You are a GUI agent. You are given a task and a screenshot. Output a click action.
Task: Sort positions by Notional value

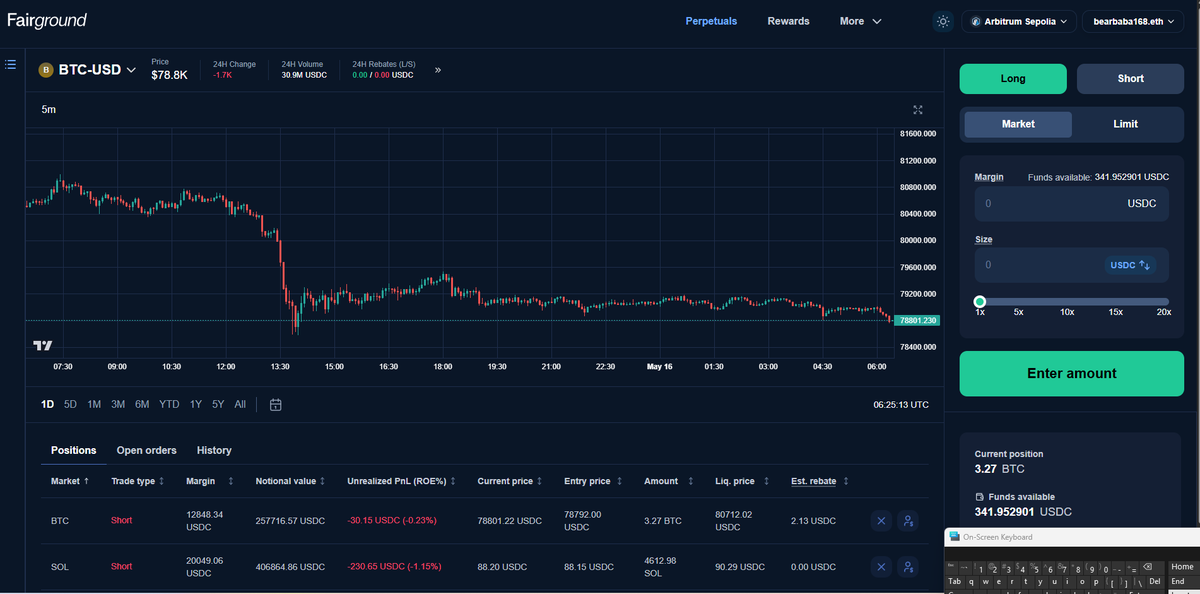click(291, 481)
